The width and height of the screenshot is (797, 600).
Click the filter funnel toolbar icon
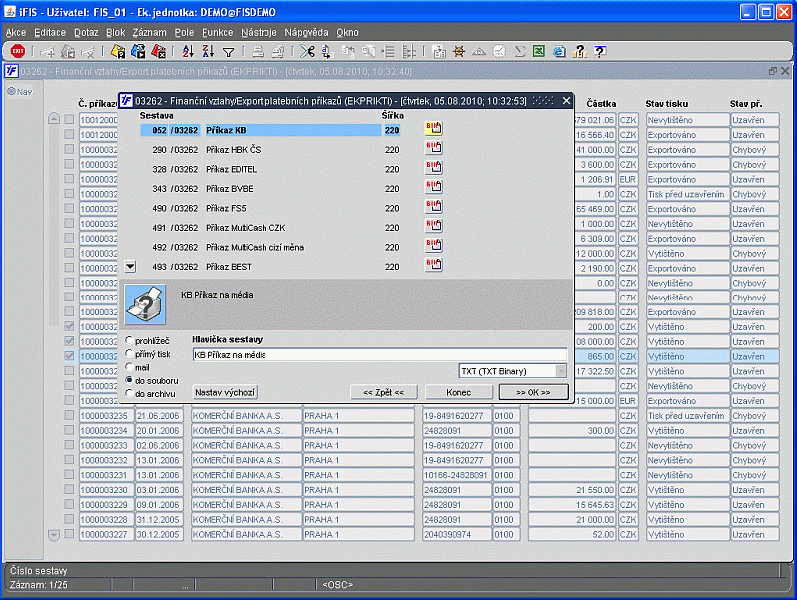pyautogui.click(x=228, y=51)
